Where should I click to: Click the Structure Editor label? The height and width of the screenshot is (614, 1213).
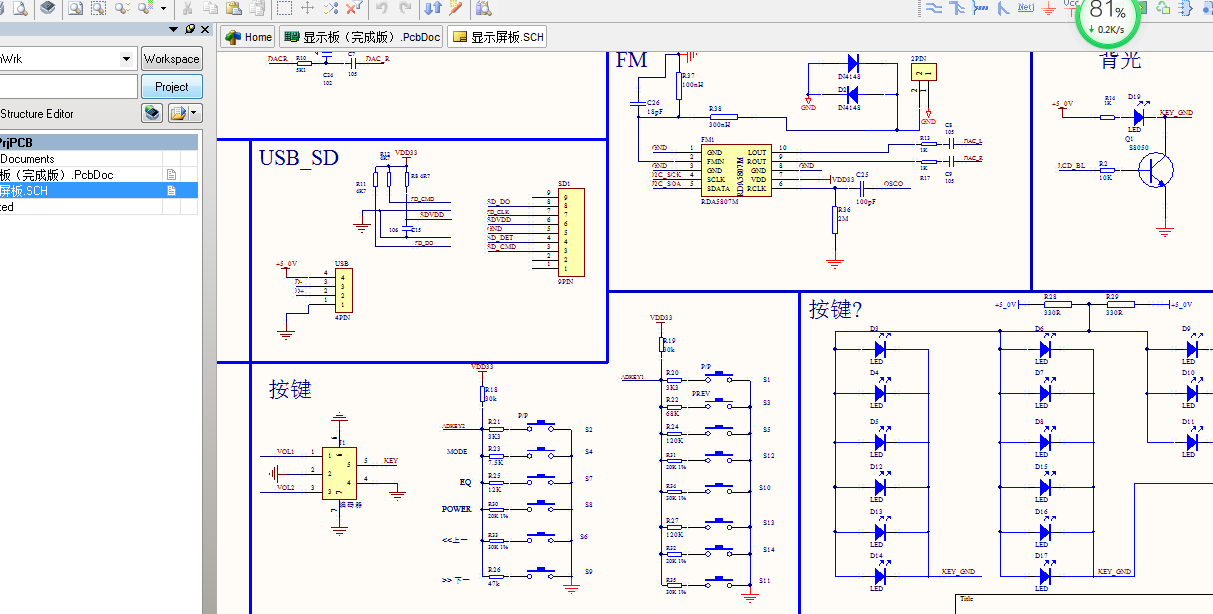(x=37, y=114)
